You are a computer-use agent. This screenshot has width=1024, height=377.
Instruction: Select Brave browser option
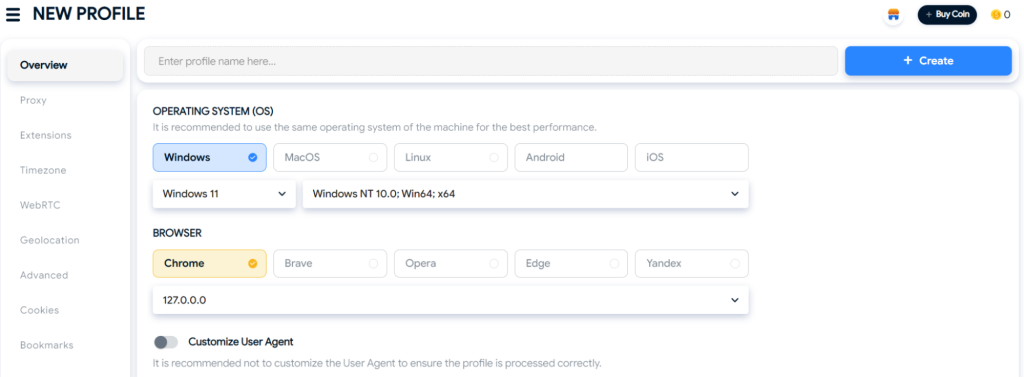(x=330, y=264)
